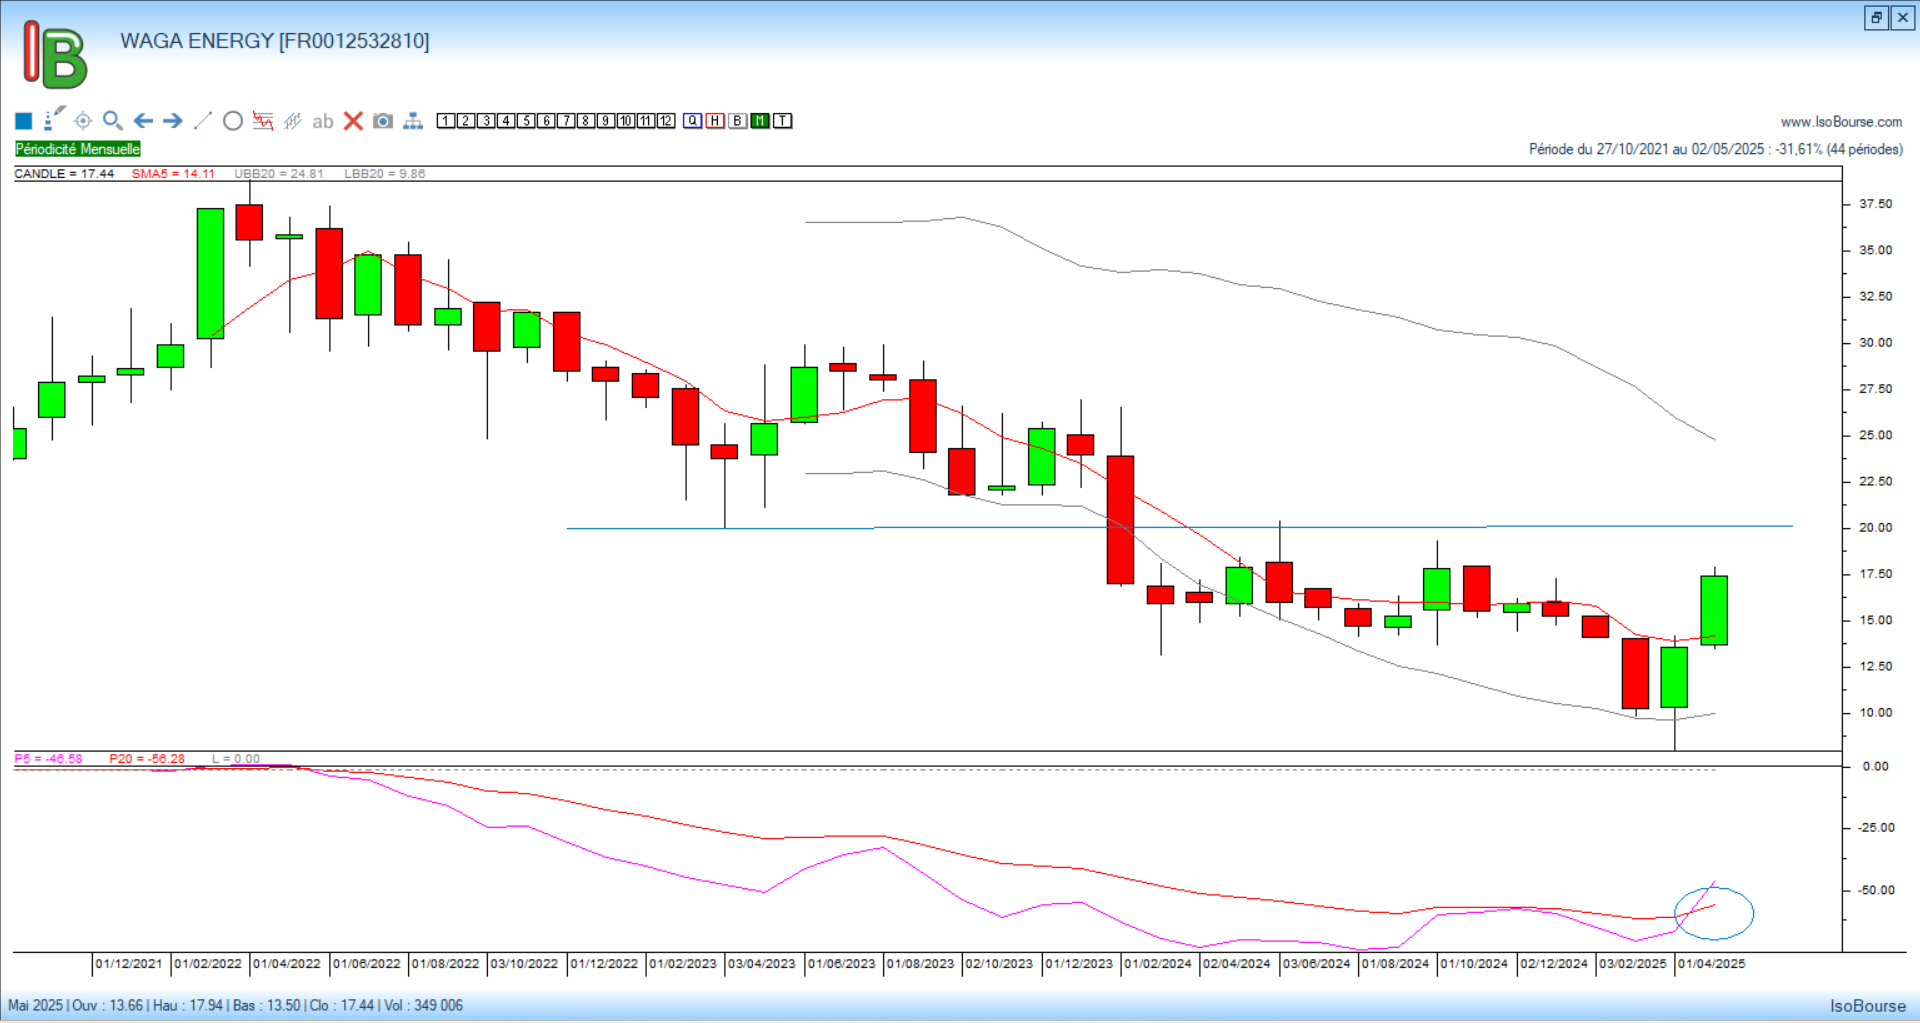Click the blue horizontal line at 20.00
This screenshot has height=1023, width=1920.
[1180, 527]
